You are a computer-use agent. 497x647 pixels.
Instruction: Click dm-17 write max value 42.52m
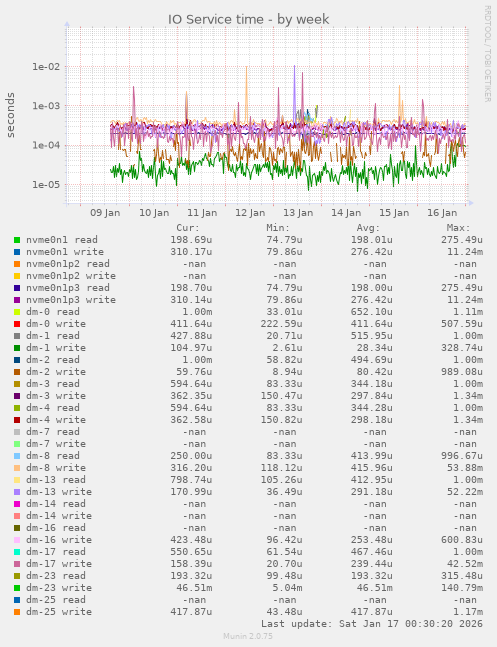[465, 564]
